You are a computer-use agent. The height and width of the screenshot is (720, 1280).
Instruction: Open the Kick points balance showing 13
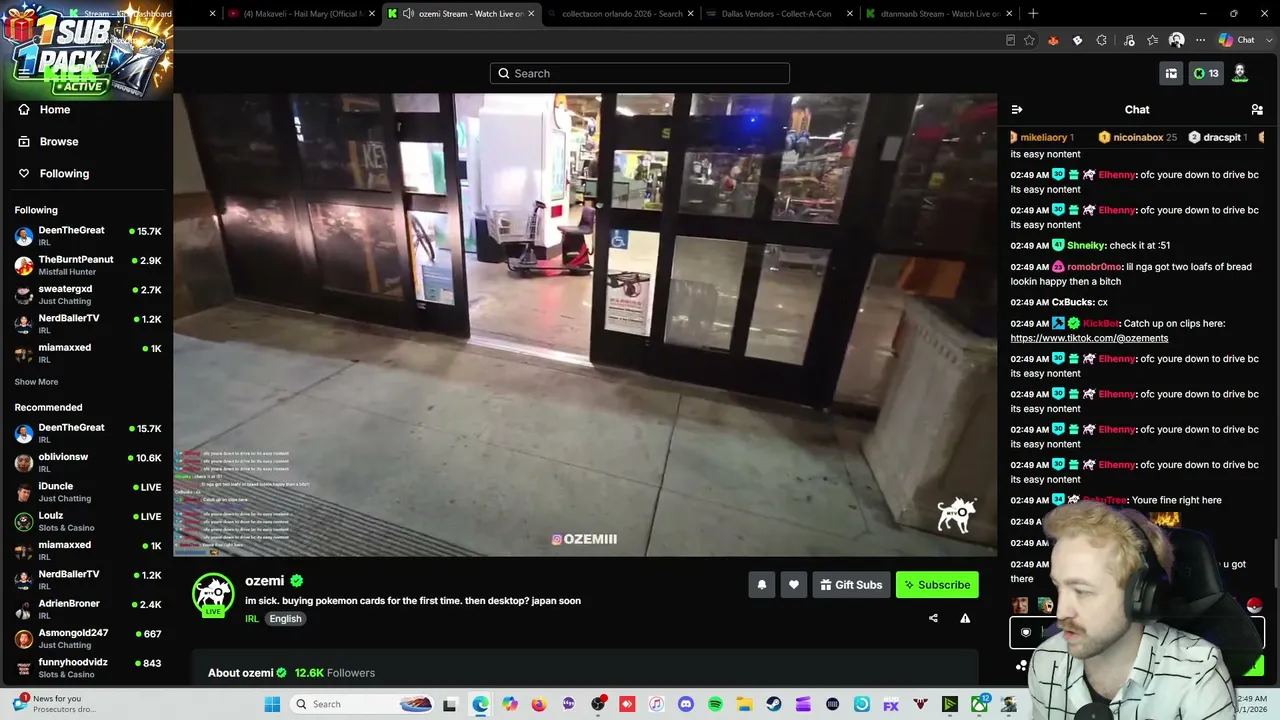[1206, 73]
